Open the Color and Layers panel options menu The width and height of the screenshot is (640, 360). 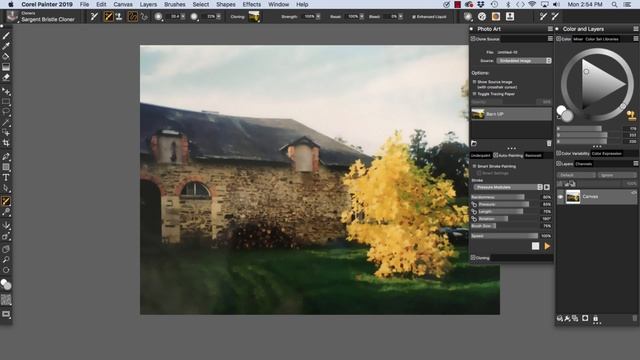(x=636, y=29)
